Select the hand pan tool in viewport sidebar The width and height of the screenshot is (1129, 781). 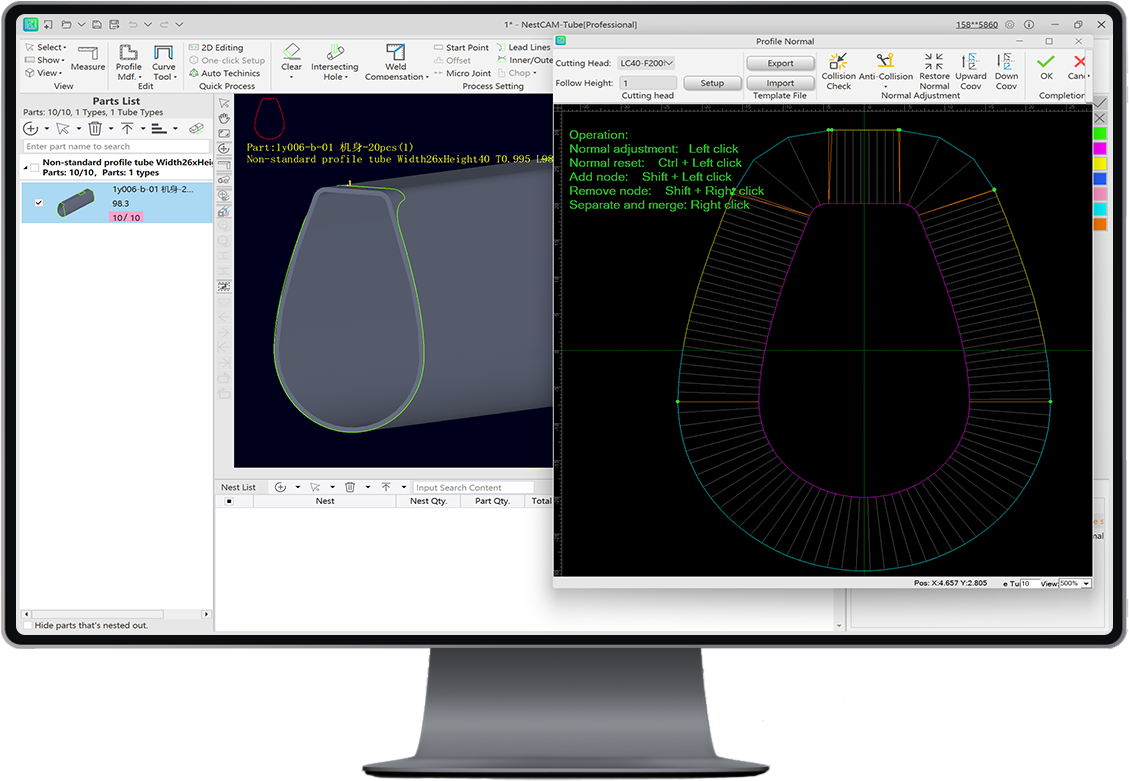pos(224,118)
